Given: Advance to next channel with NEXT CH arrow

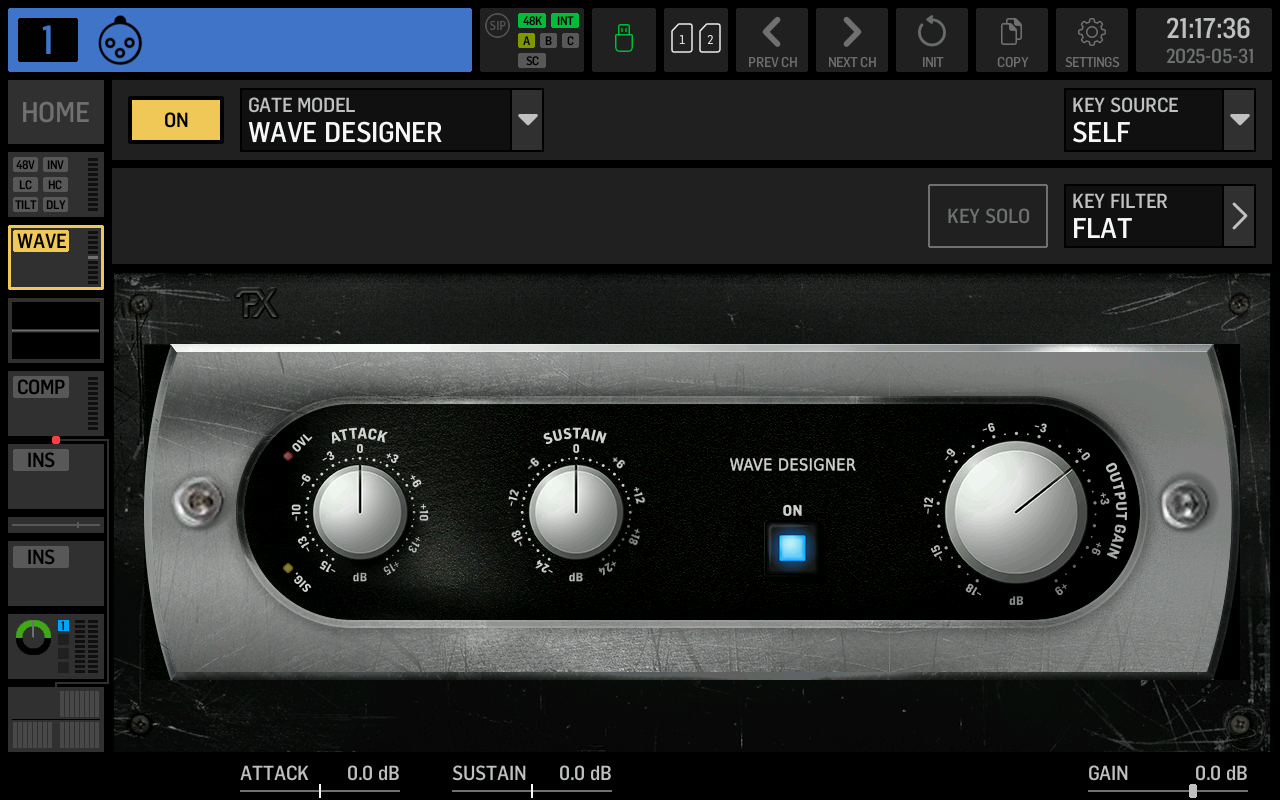Looking at the screenshot, I should (852, 40).
